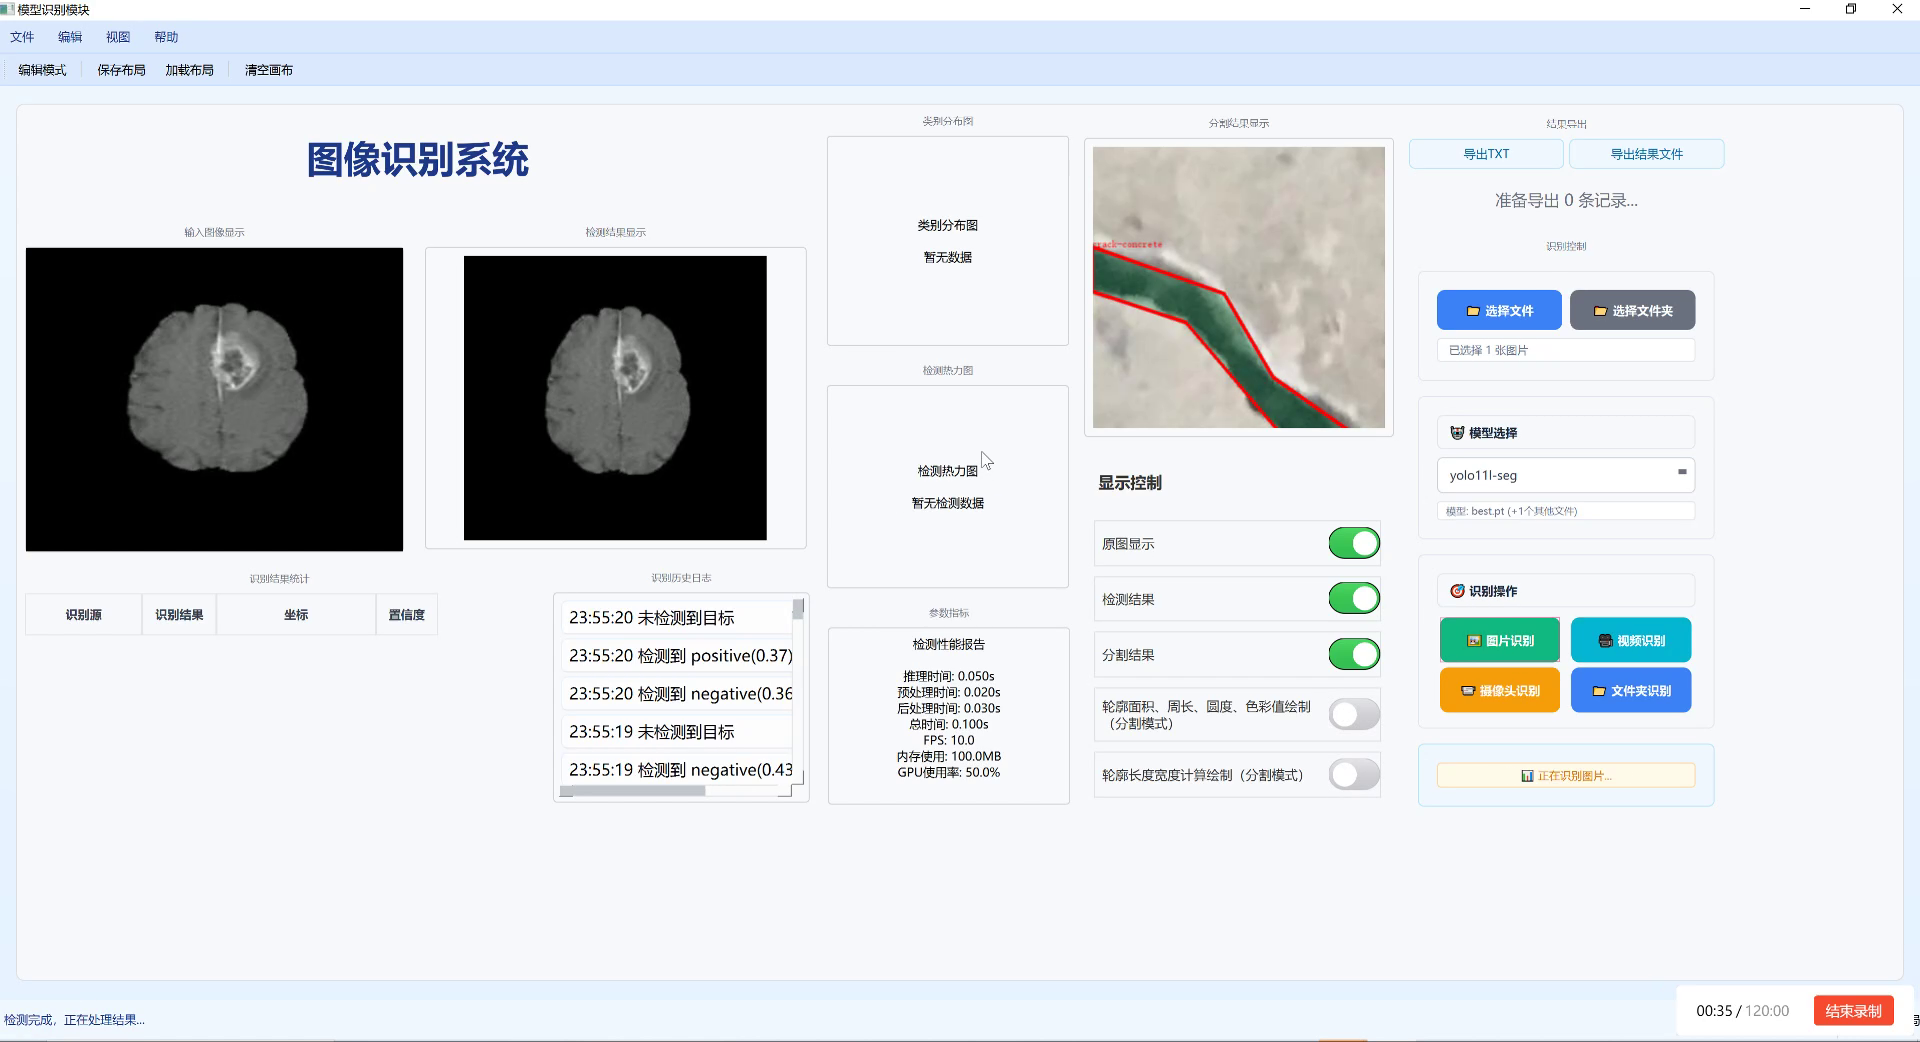The height and width of the screenshot is (1042, 1920).
Task: Open the 帮助 menu
Action: [x=166, y=37]
